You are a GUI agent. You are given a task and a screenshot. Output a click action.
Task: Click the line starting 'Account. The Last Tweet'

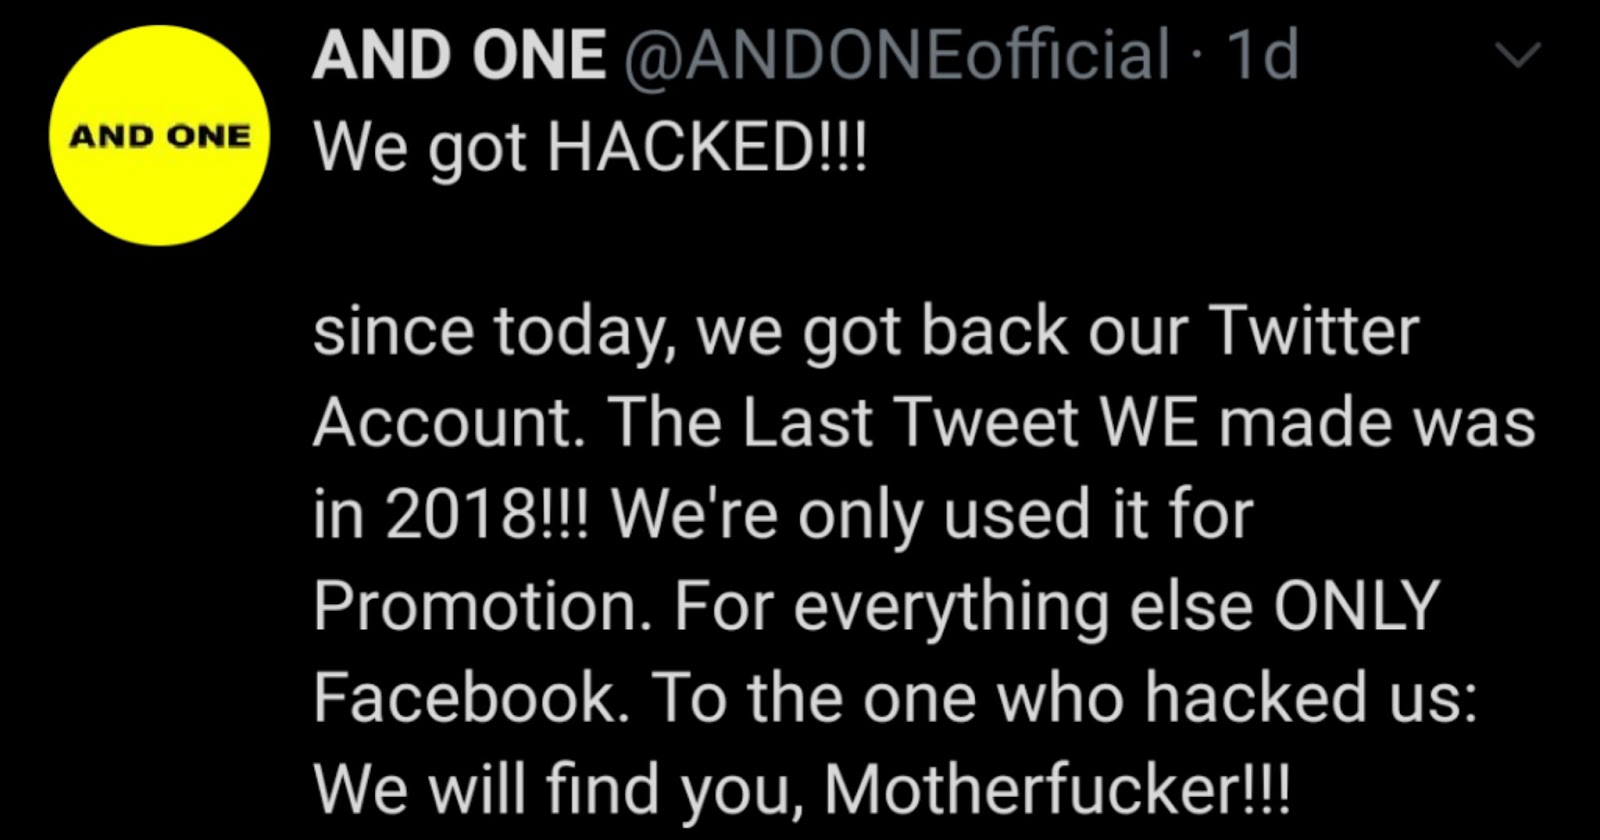click(924, 422)
